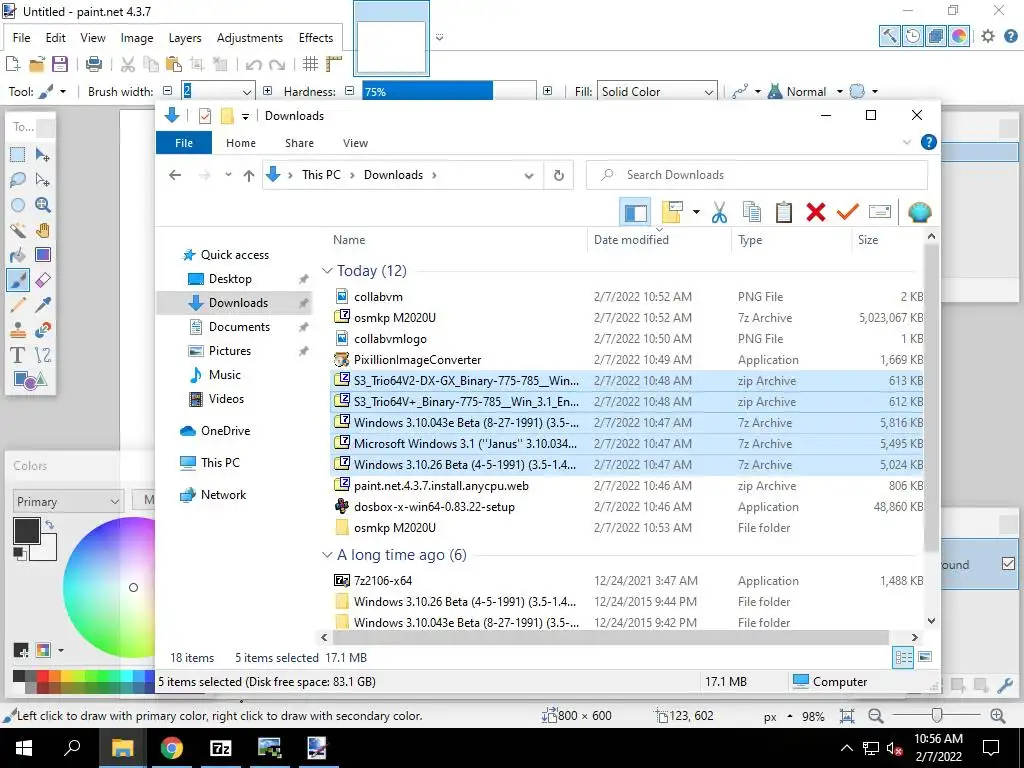This screenshot has width=1024, height=768.
Task: Open paint.net Settings gear icon
Action: (x=987, y=36)
